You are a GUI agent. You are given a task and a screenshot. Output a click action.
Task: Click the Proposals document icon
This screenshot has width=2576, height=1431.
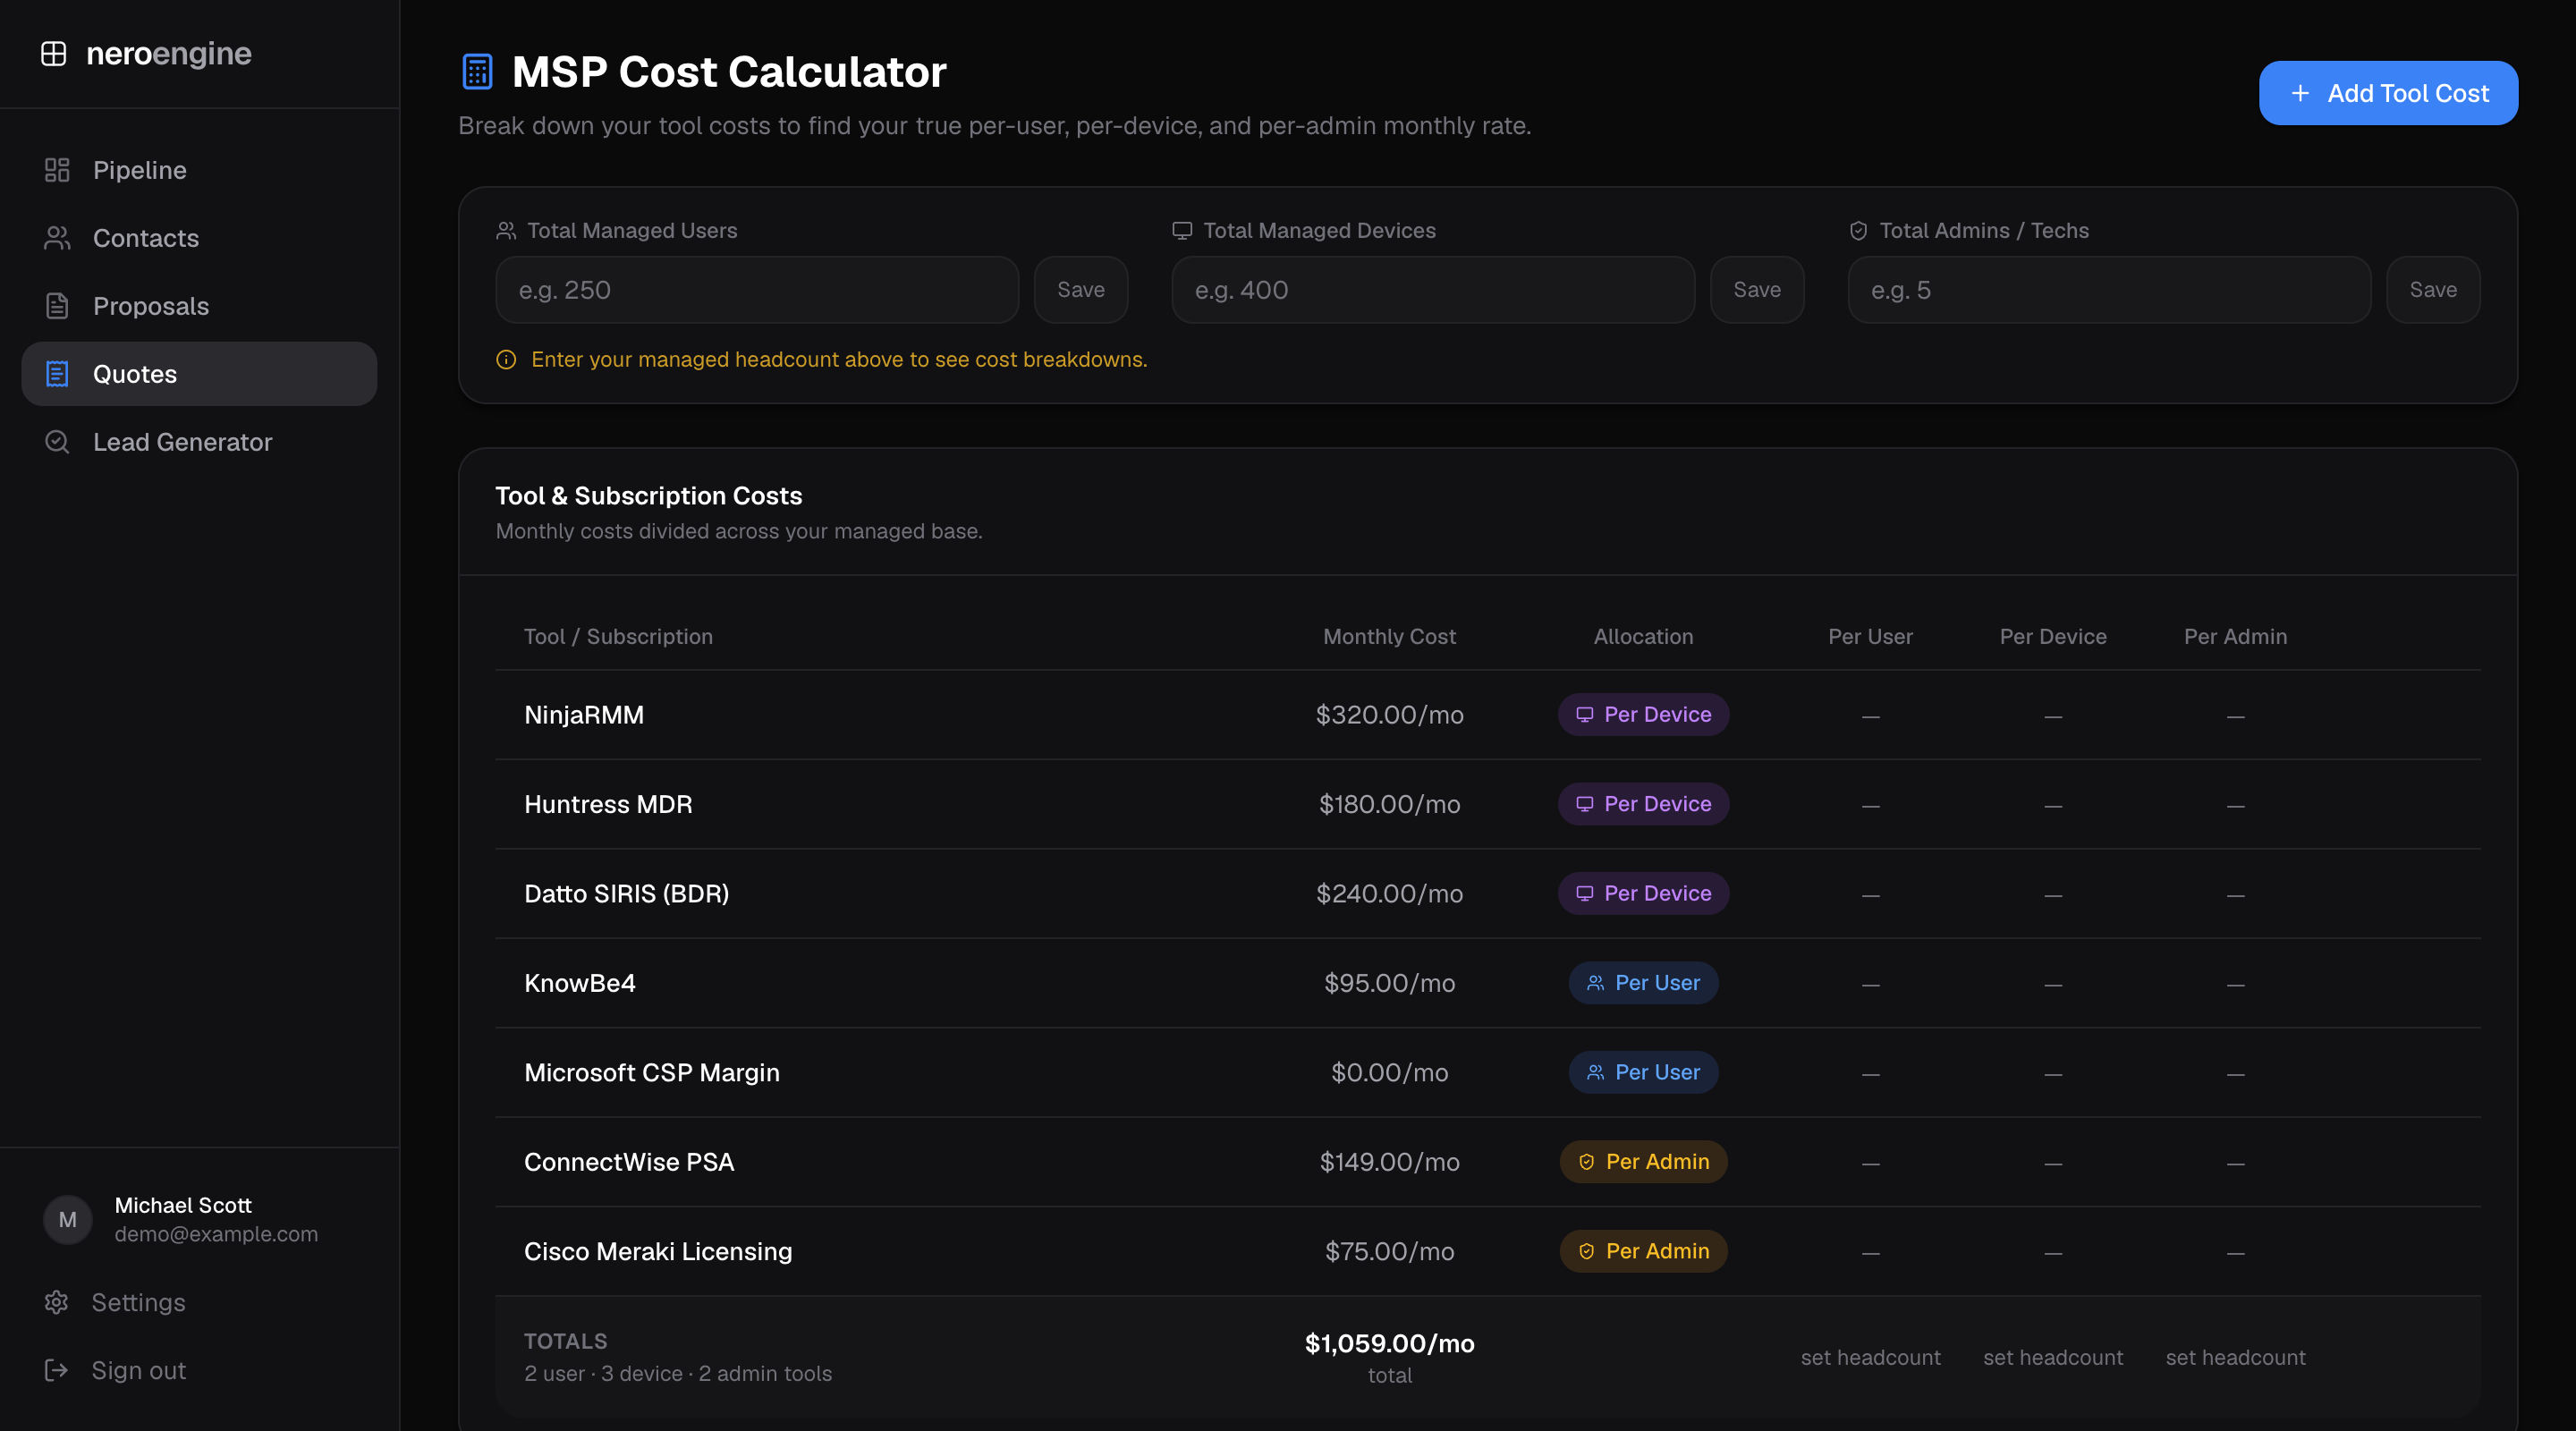click(57, 306)
